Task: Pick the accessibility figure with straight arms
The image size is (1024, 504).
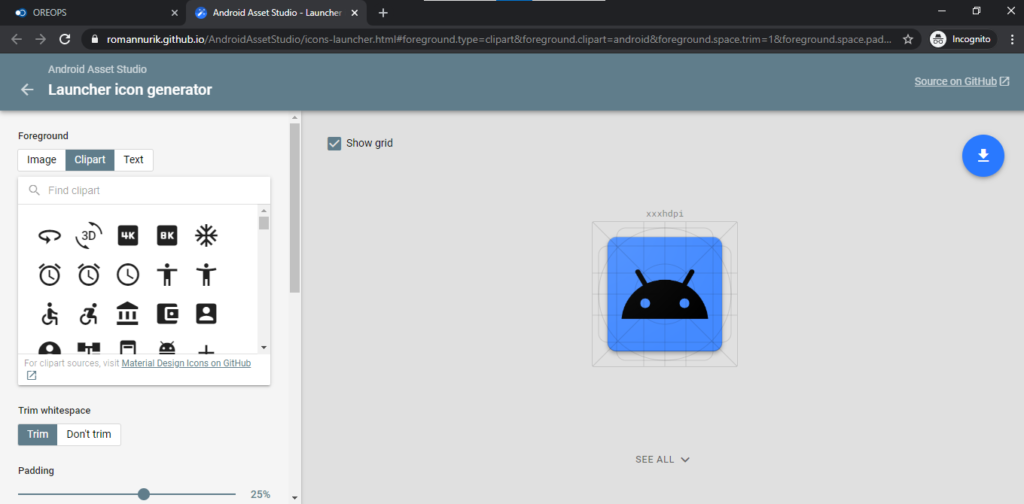Action: pos(167,275)
